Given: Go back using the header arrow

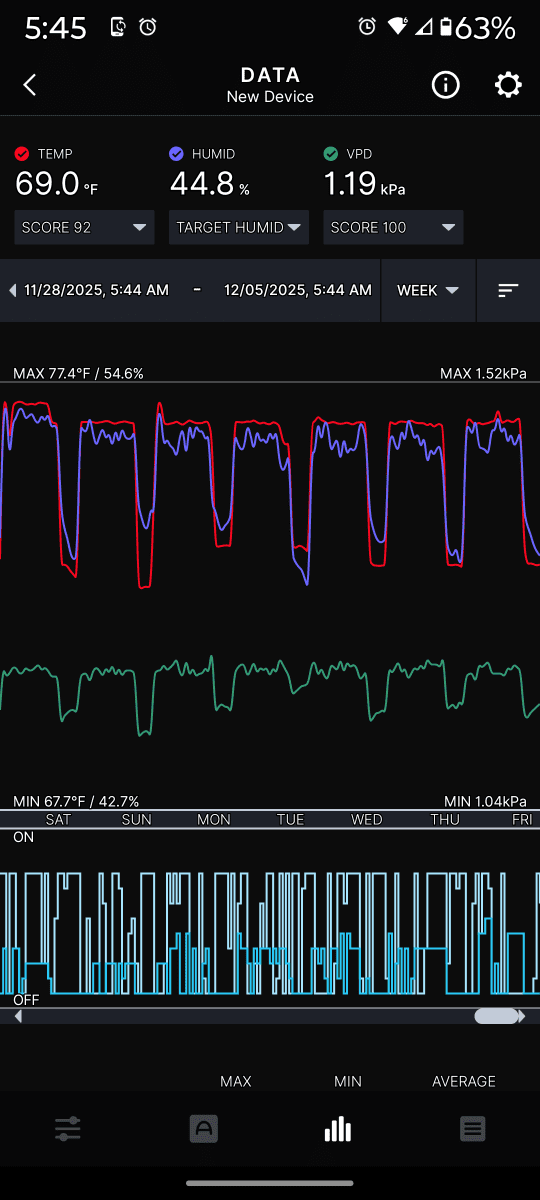Looking at the screenshot, I should pos(30,85).
